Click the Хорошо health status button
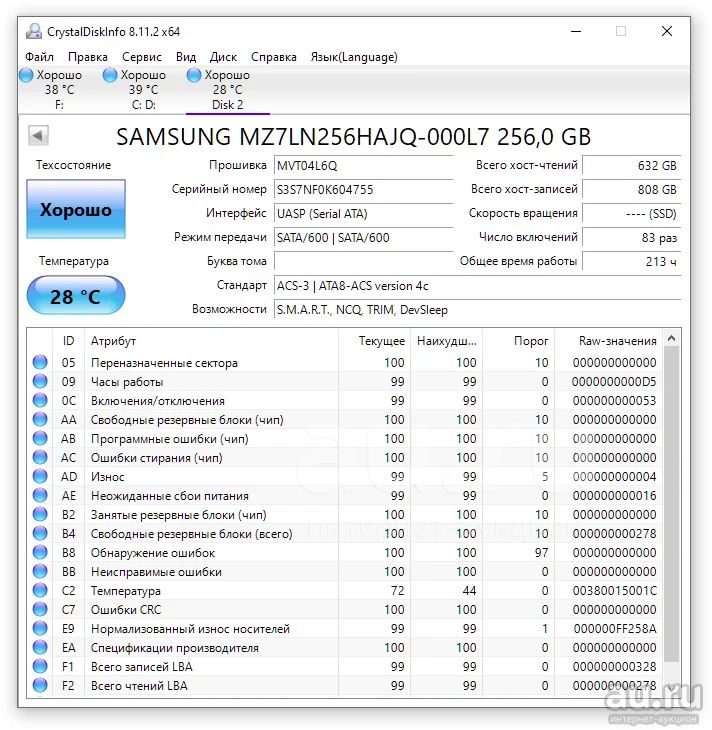This screenshot has width=712, height=730. tap(76, 209)
